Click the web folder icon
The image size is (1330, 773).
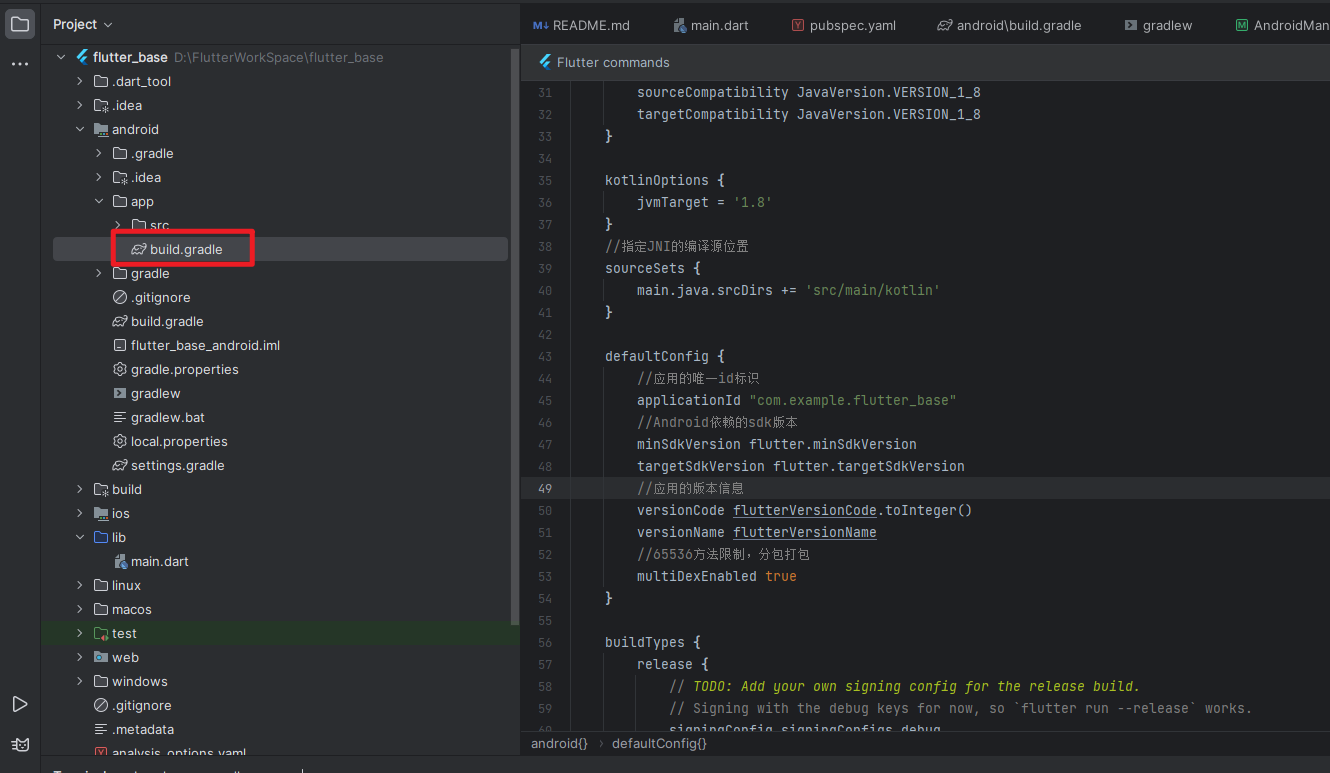(101, 657)
